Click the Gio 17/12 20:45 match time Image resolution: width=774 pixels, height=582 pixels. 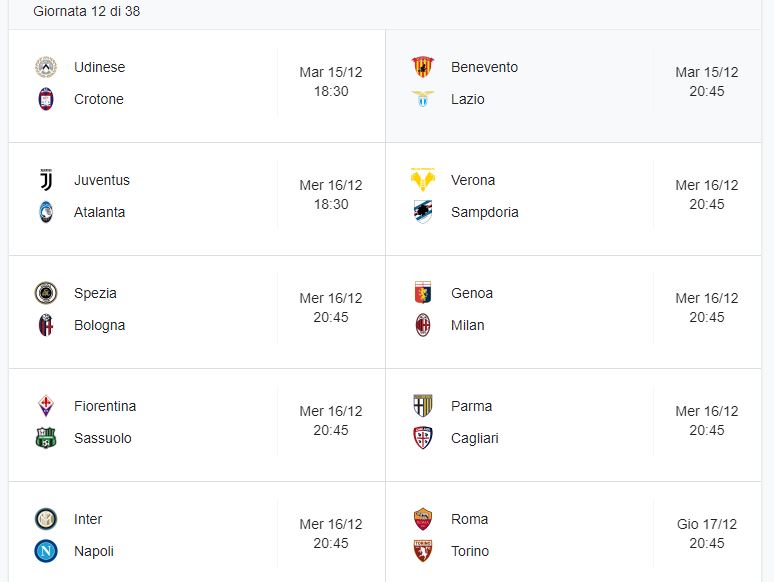pos(707,534)
